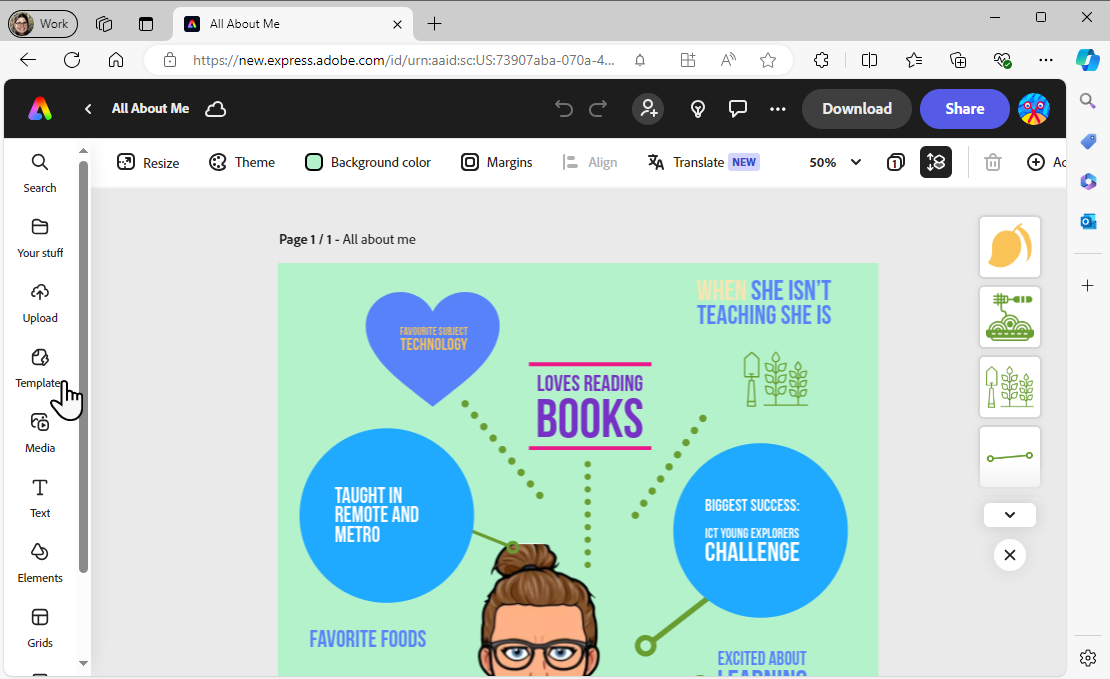Delete using the trash icon

(992, 162)
